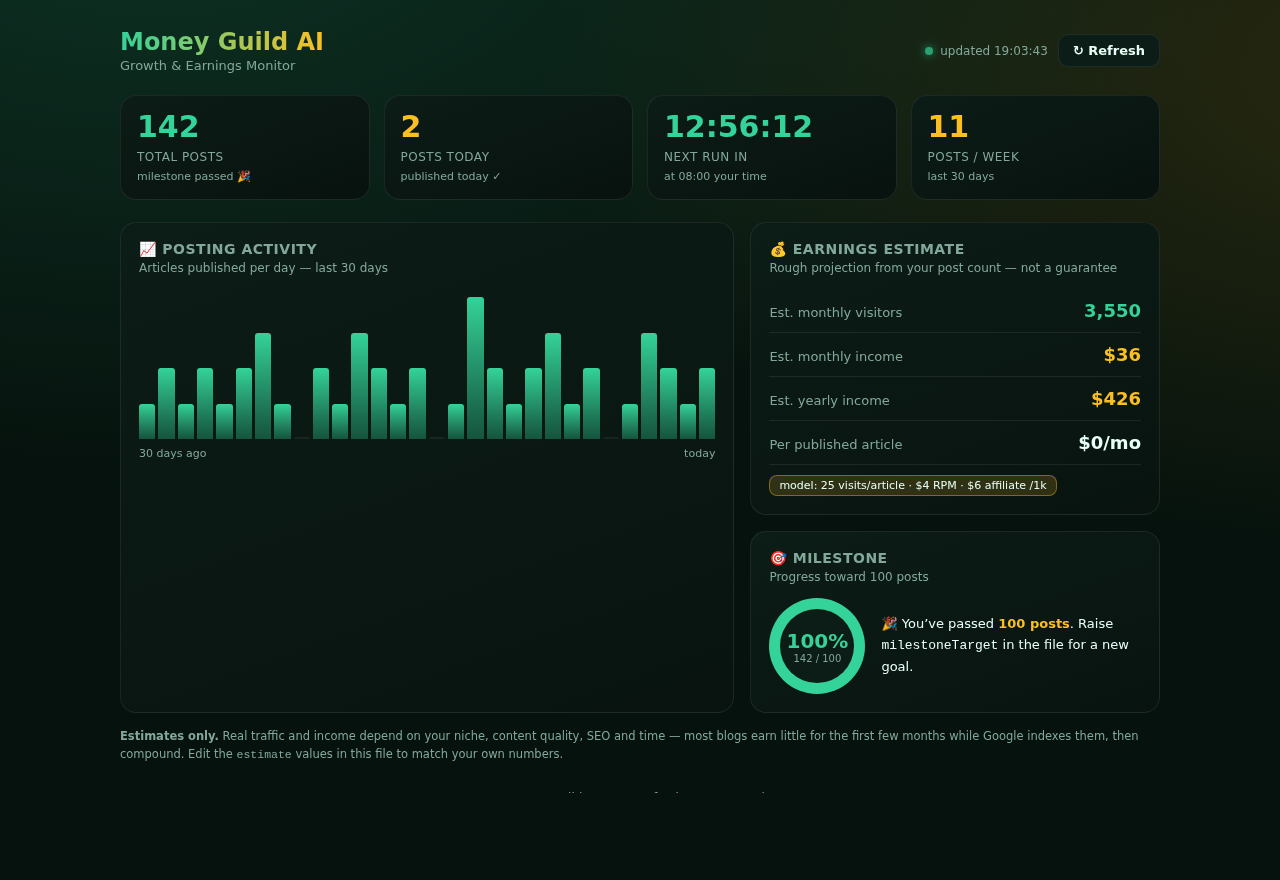The image size is (1280, 880).
Task: Select the POSTING ACTIVITY heading text
Action: click(240, 249)
